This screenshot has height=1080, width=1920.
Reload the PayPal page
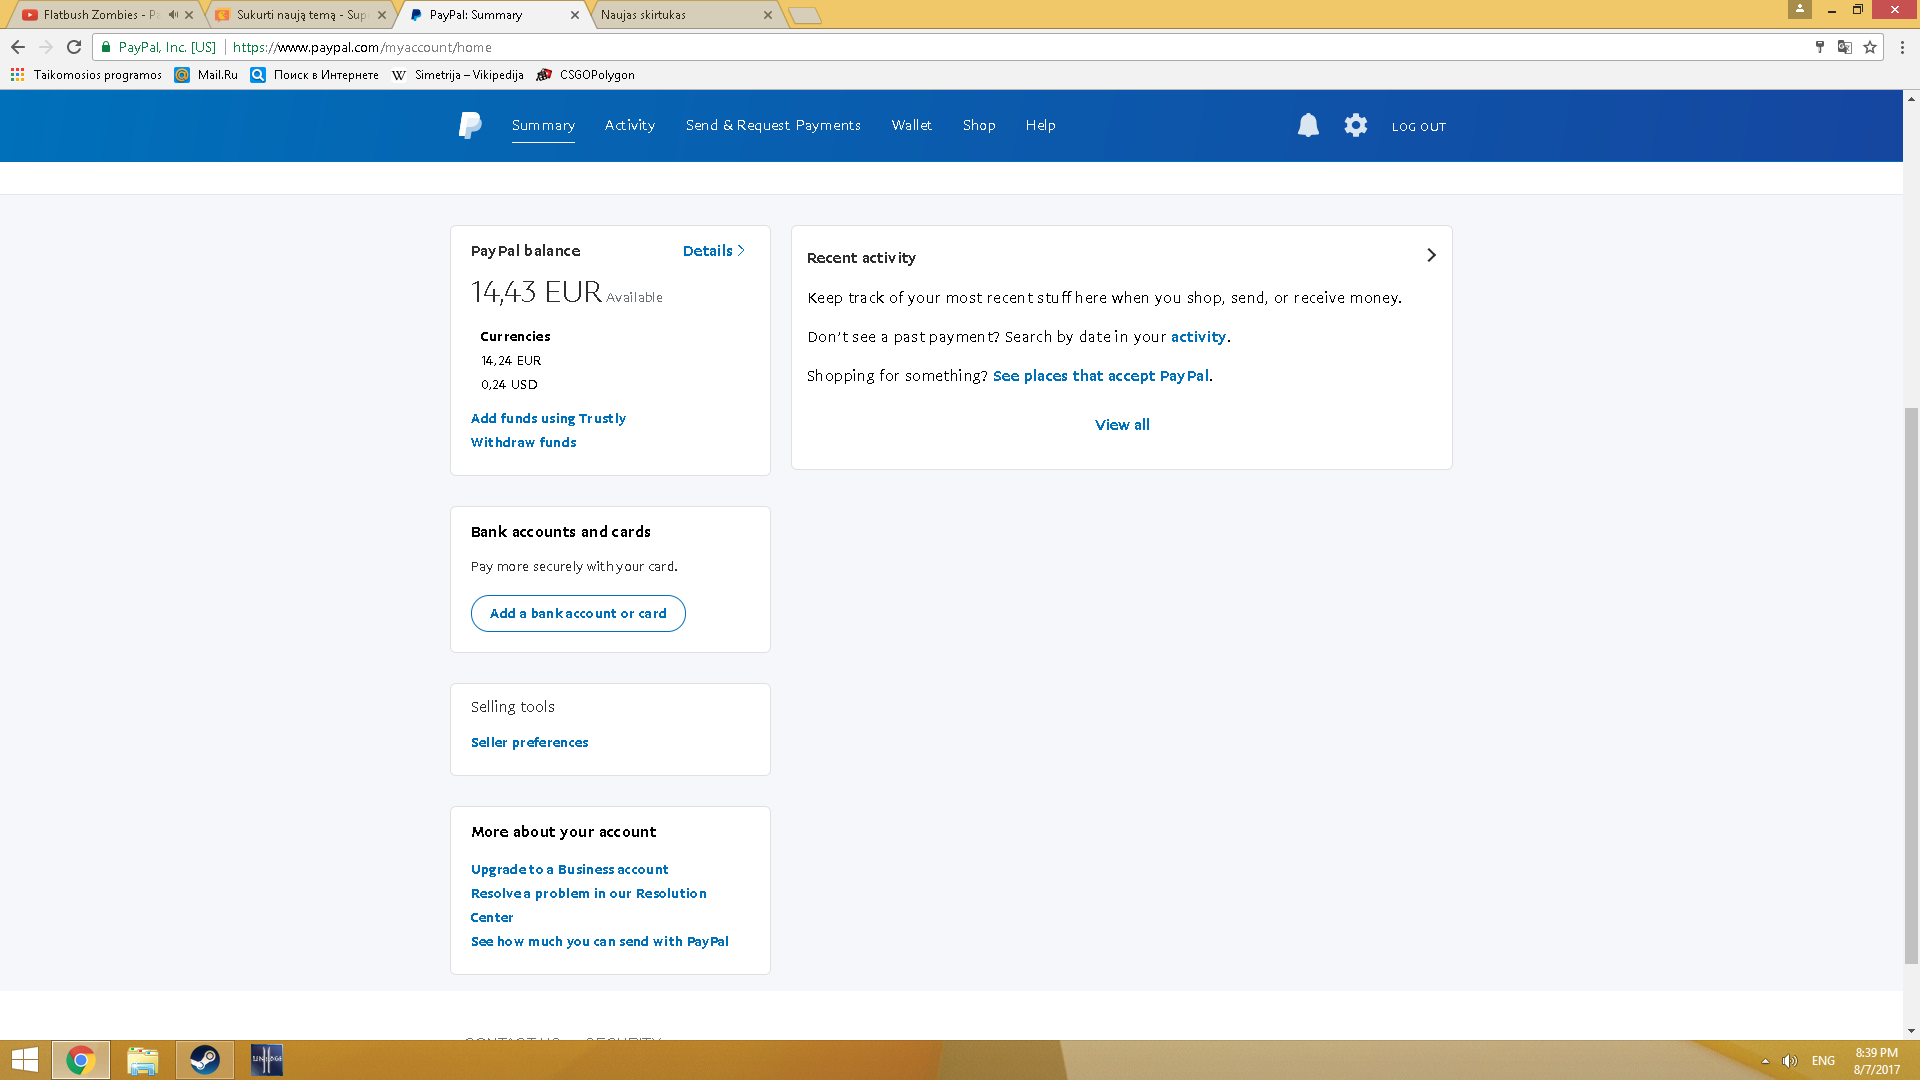pyautogui.click(x=74, y=47)
